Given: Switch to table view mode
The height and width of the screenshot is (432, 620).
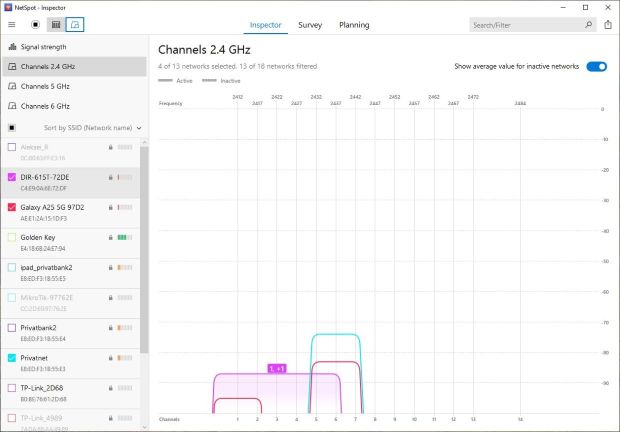Looking at the screenshot, I should [x=56, y=25].
